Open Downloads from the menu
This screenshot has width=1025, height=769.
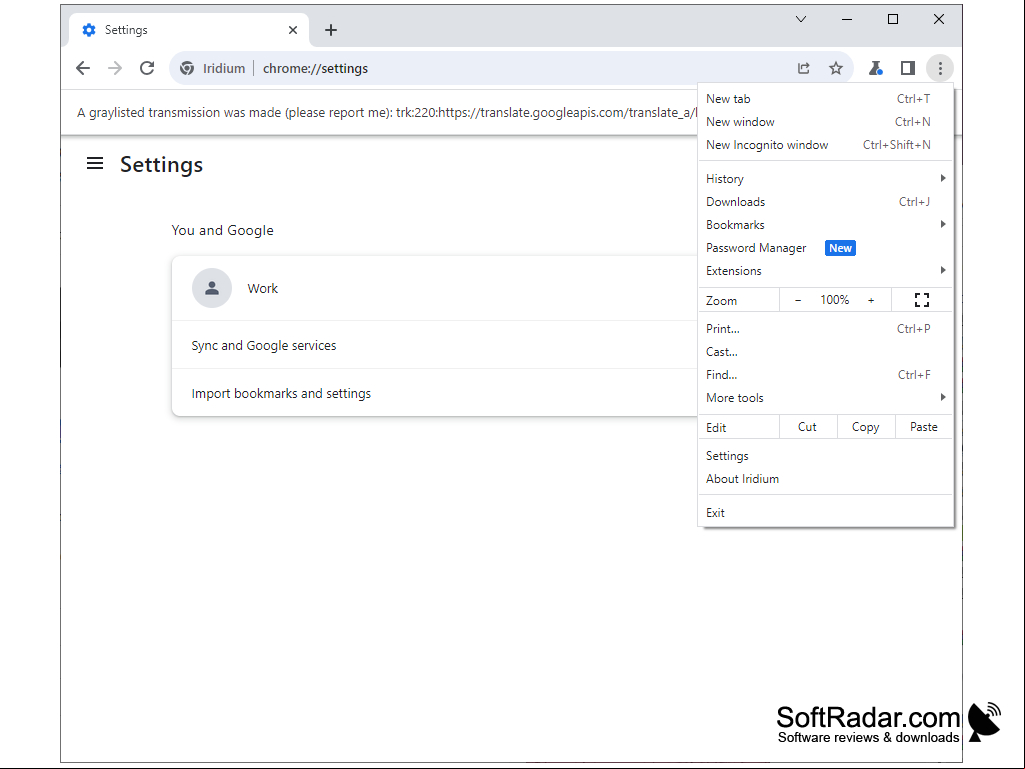coord(826,201)
